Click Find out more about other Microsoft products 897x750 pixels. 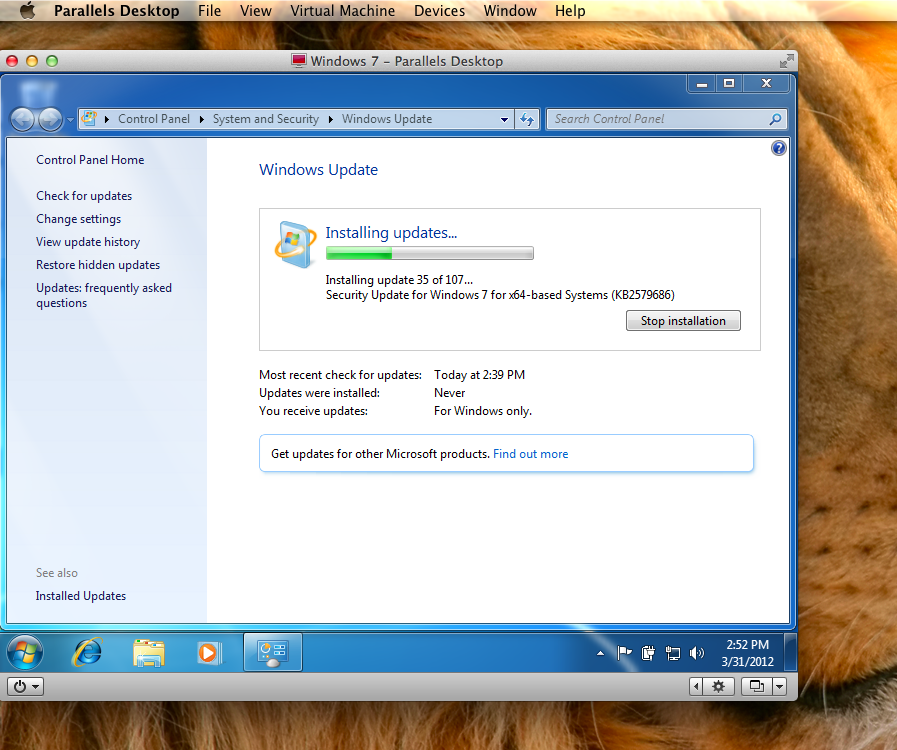(x=530, y=454)
